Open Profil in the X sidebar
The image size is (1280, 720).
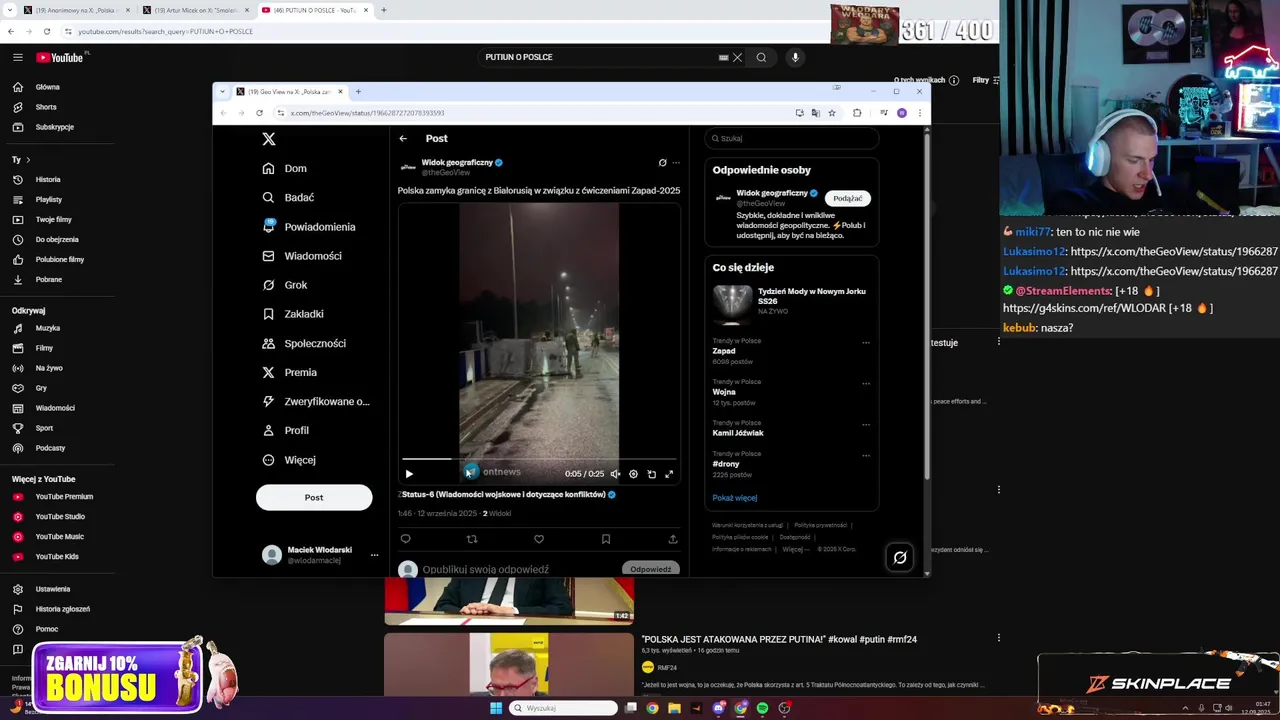286,430
